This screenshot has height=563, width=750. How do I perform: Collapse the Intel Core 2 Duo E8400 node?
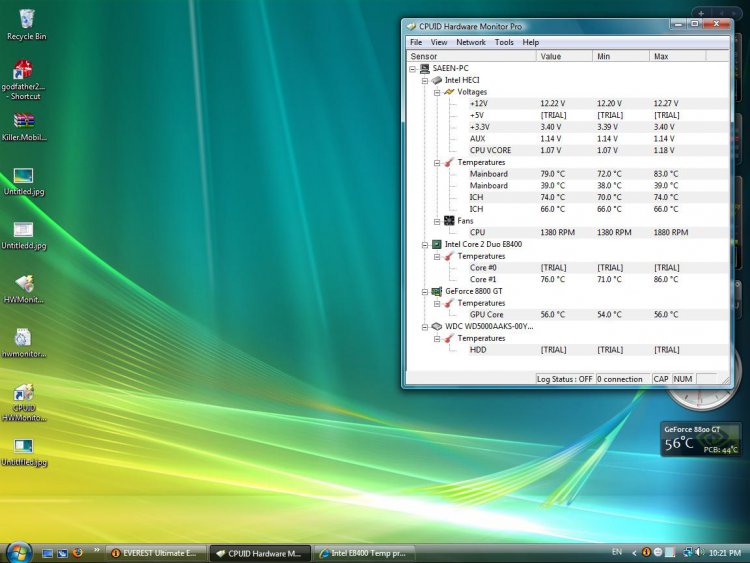click(425, 245)
